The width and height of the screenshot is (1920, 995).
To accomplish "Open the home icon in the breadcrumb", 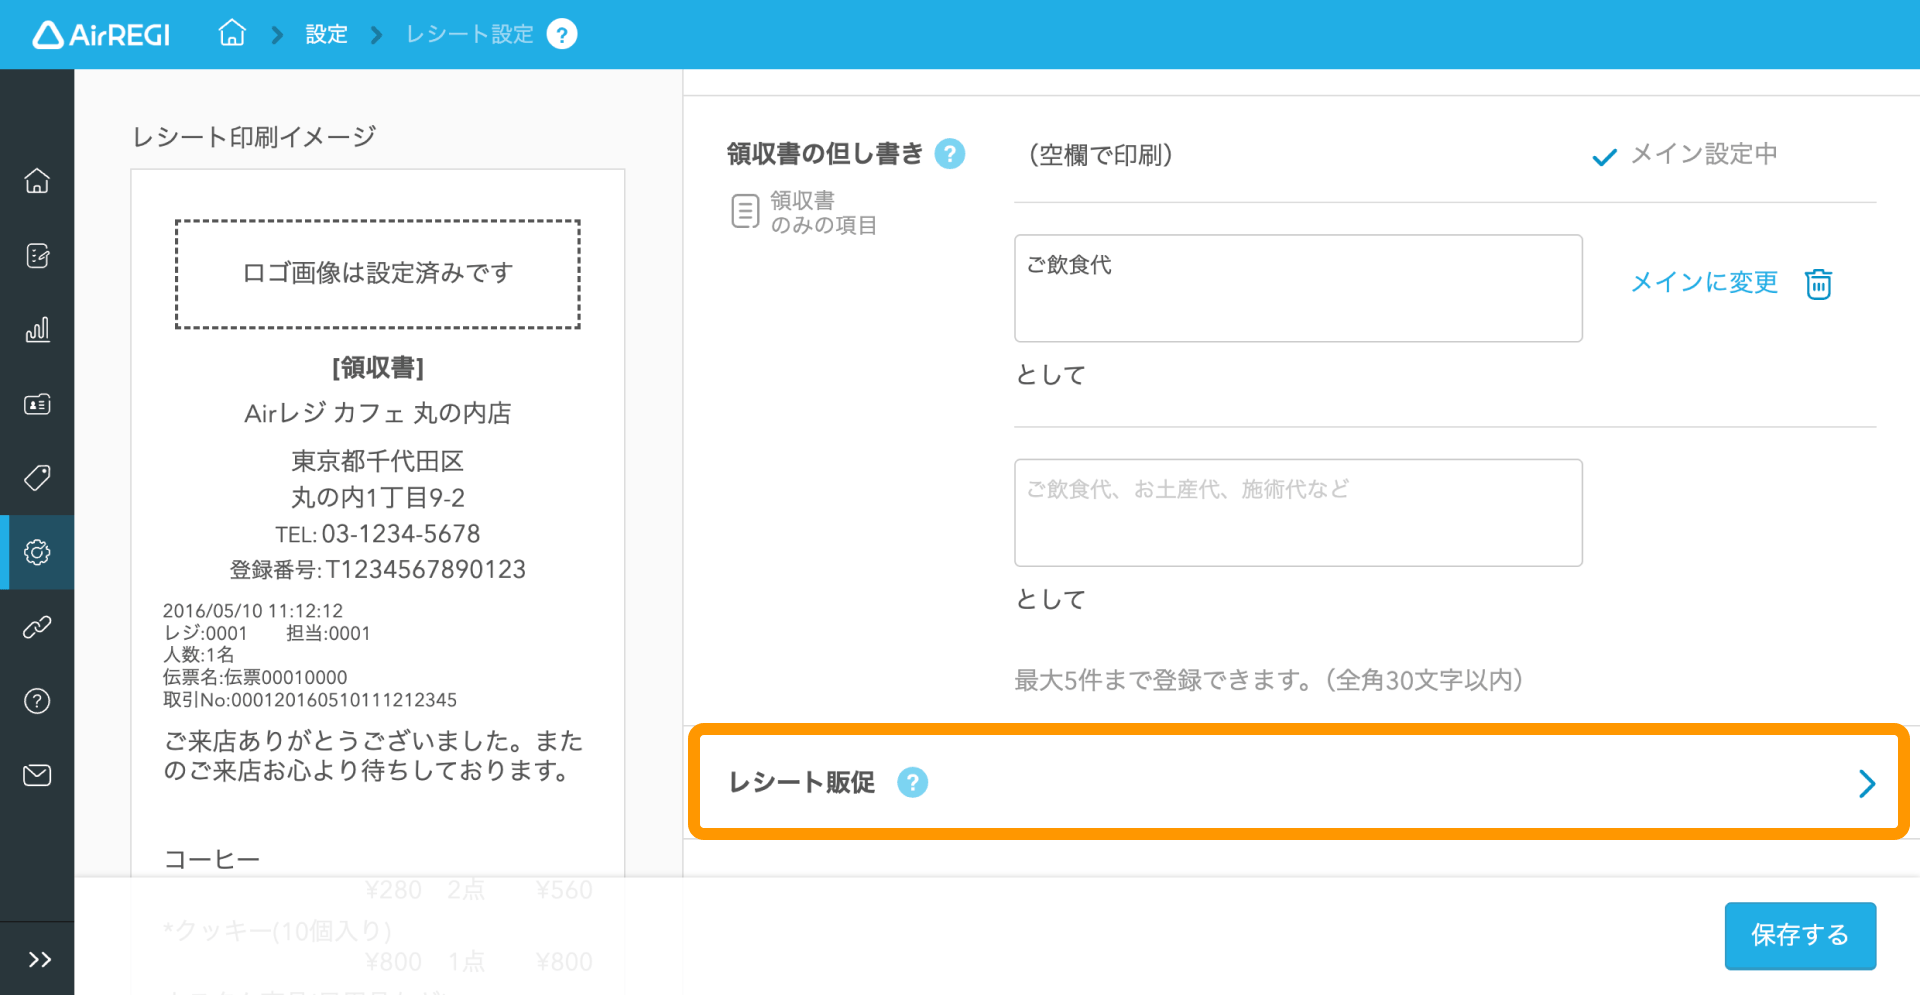I will click(x=232, y=34).
